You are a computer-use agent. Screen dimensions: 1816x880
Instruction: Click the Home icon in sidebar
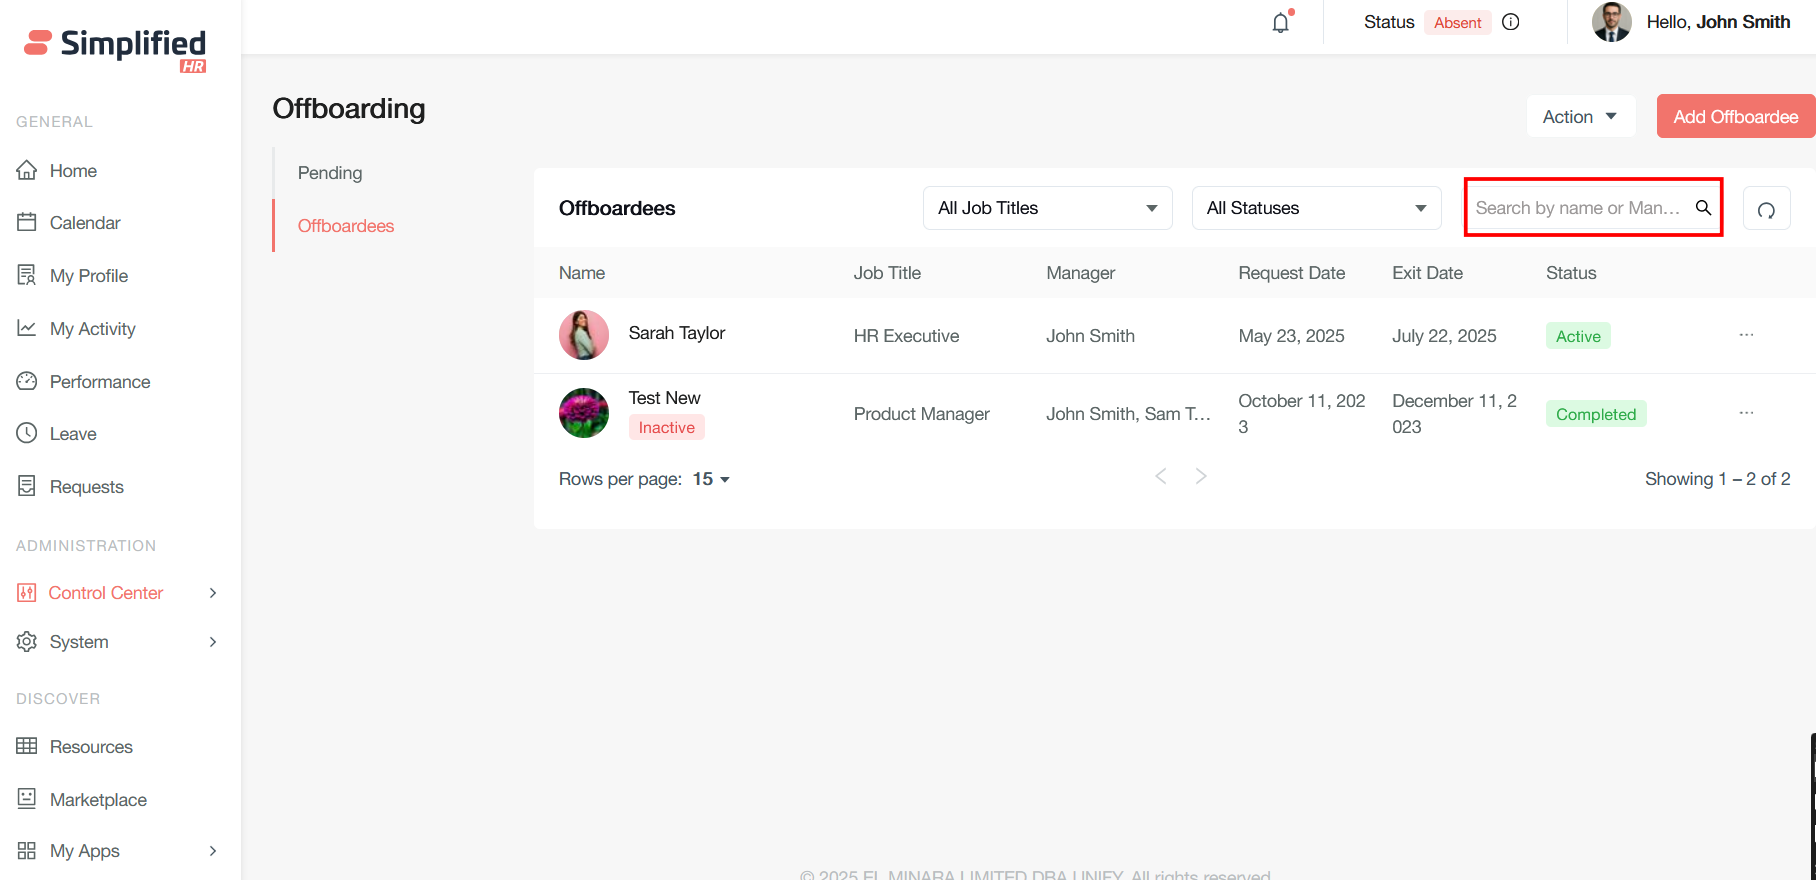(x=27, y=170)
